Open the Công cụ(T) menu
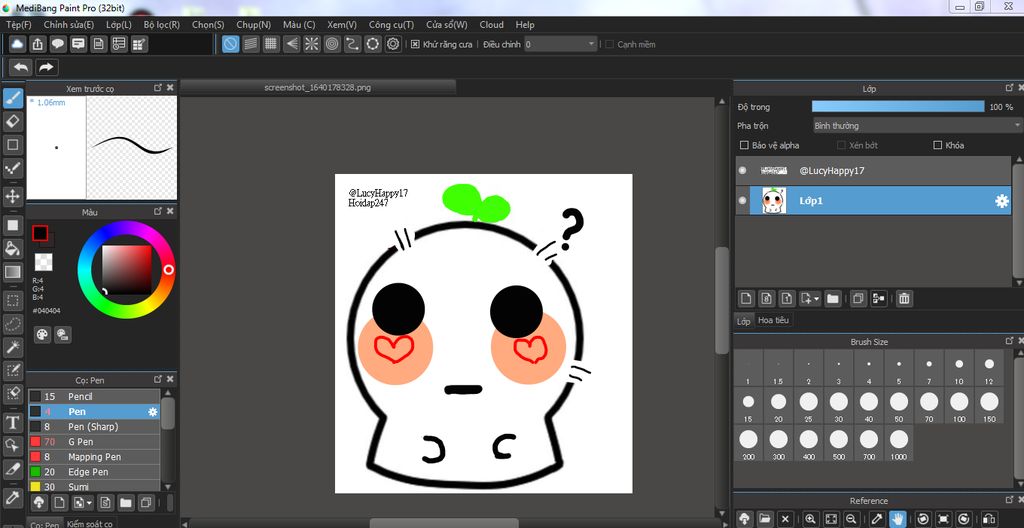The width and height of the screenshot is (1024, 528). coord(391,25)
